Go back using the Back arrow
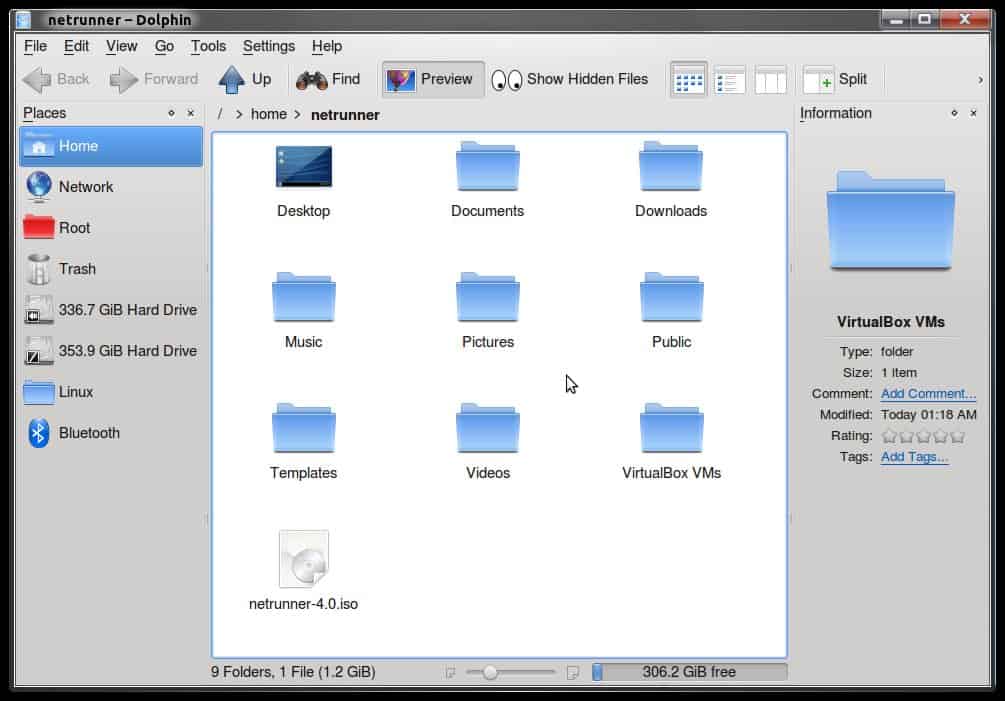Screen dimensions: 1005x701 click(x=56, y=79)
